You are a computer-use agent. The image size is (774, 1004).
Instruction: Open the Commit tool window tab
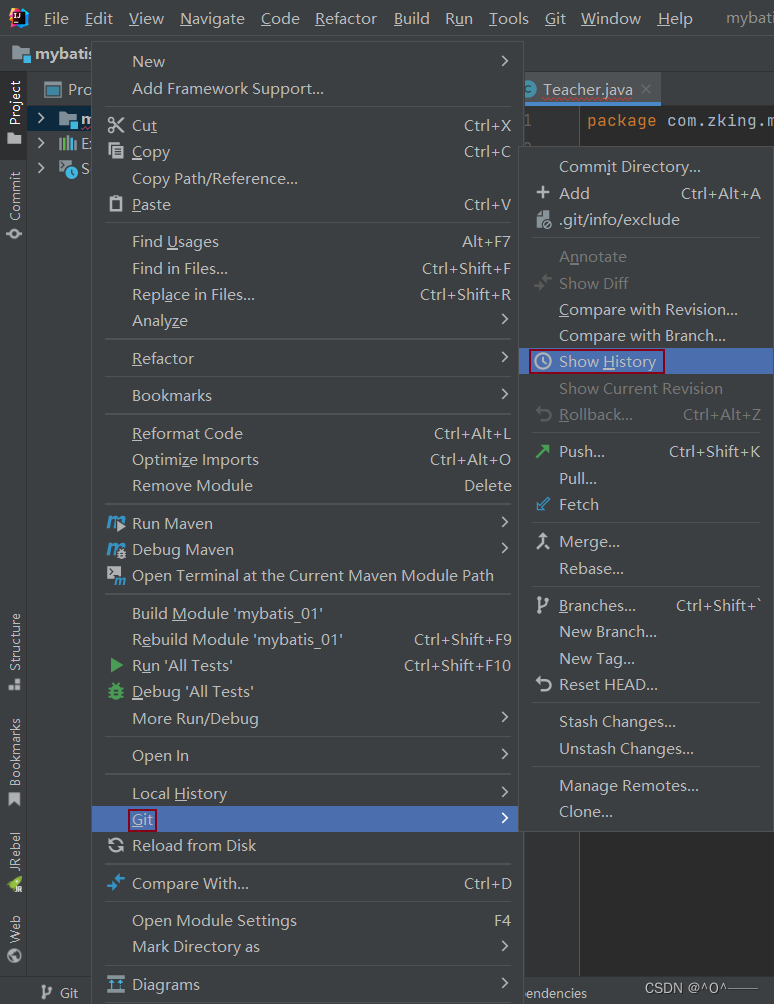(x=14, y=205)
